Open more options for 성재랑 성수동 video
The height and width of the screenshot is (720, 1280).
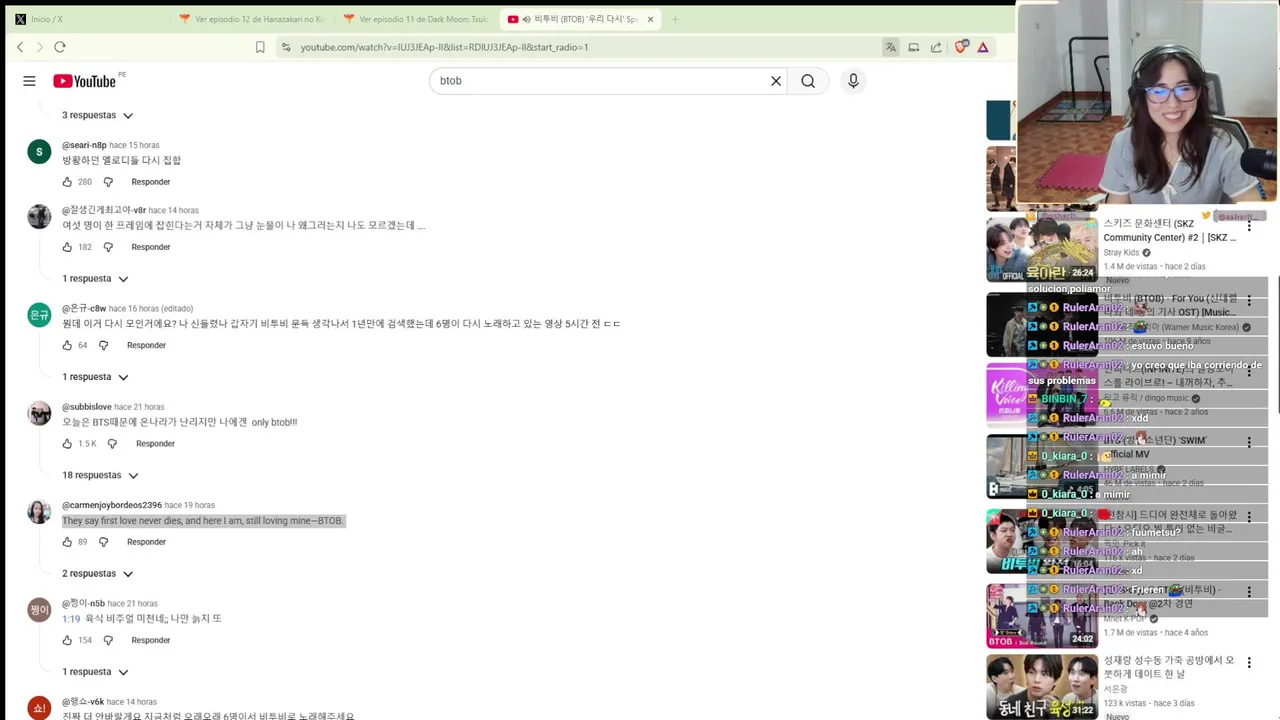pyautogui.click(x=1249, y=663)
